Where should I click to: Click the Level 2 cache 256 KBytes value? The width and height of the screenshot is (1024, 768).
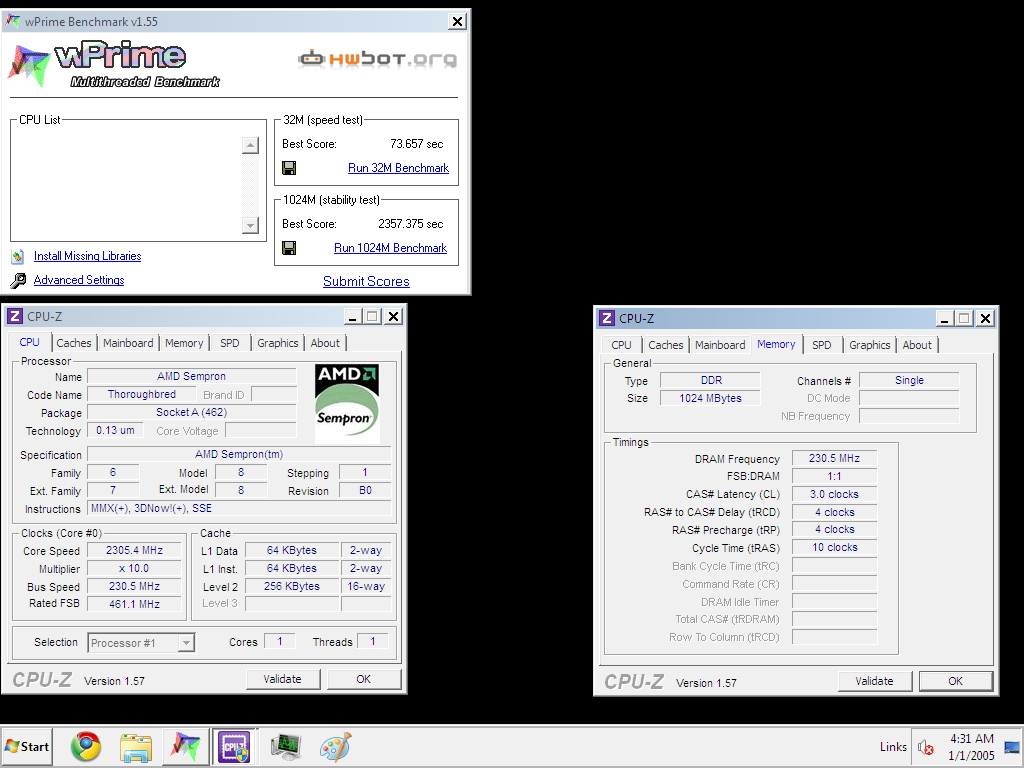(292, 586)
